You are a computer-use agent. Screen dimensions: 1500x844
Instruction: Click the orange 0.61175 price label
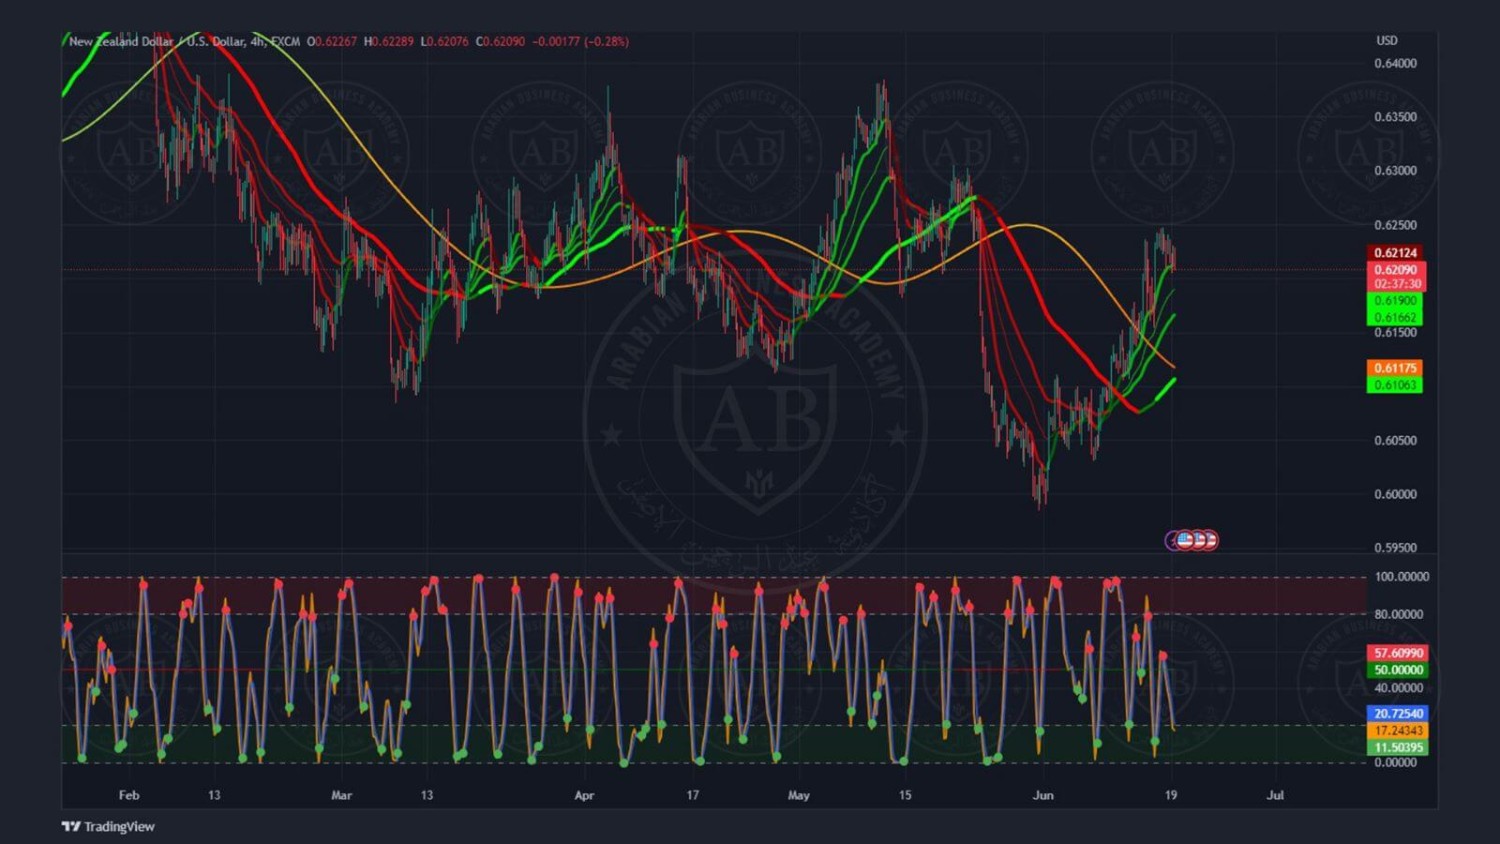[x=1394, y=368]
